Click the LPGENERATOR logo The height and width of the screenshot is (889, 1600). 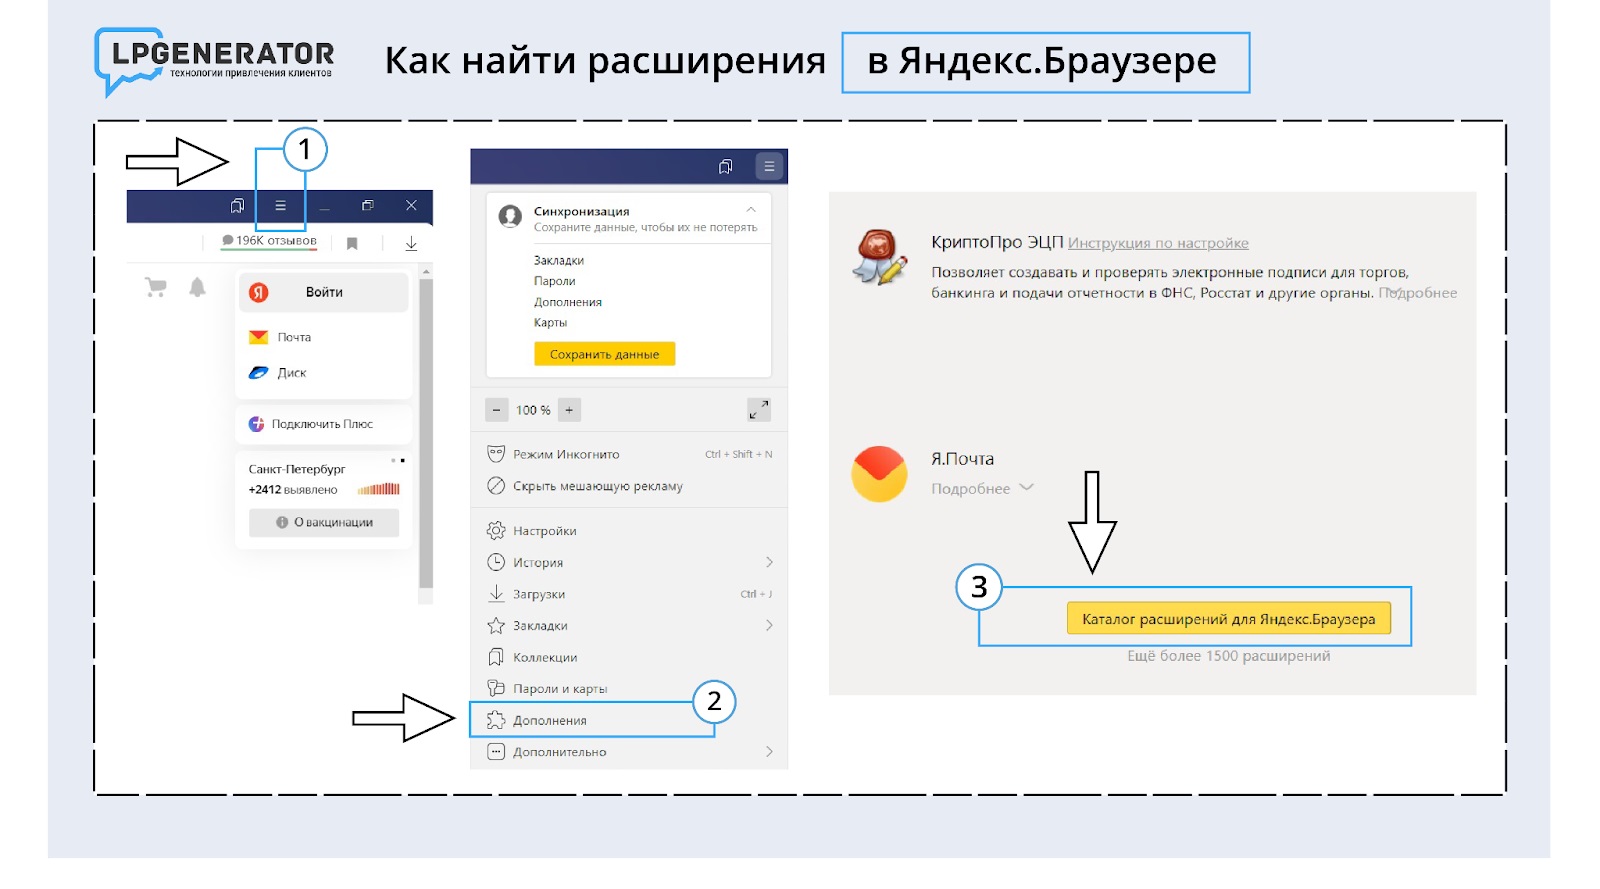214,60
